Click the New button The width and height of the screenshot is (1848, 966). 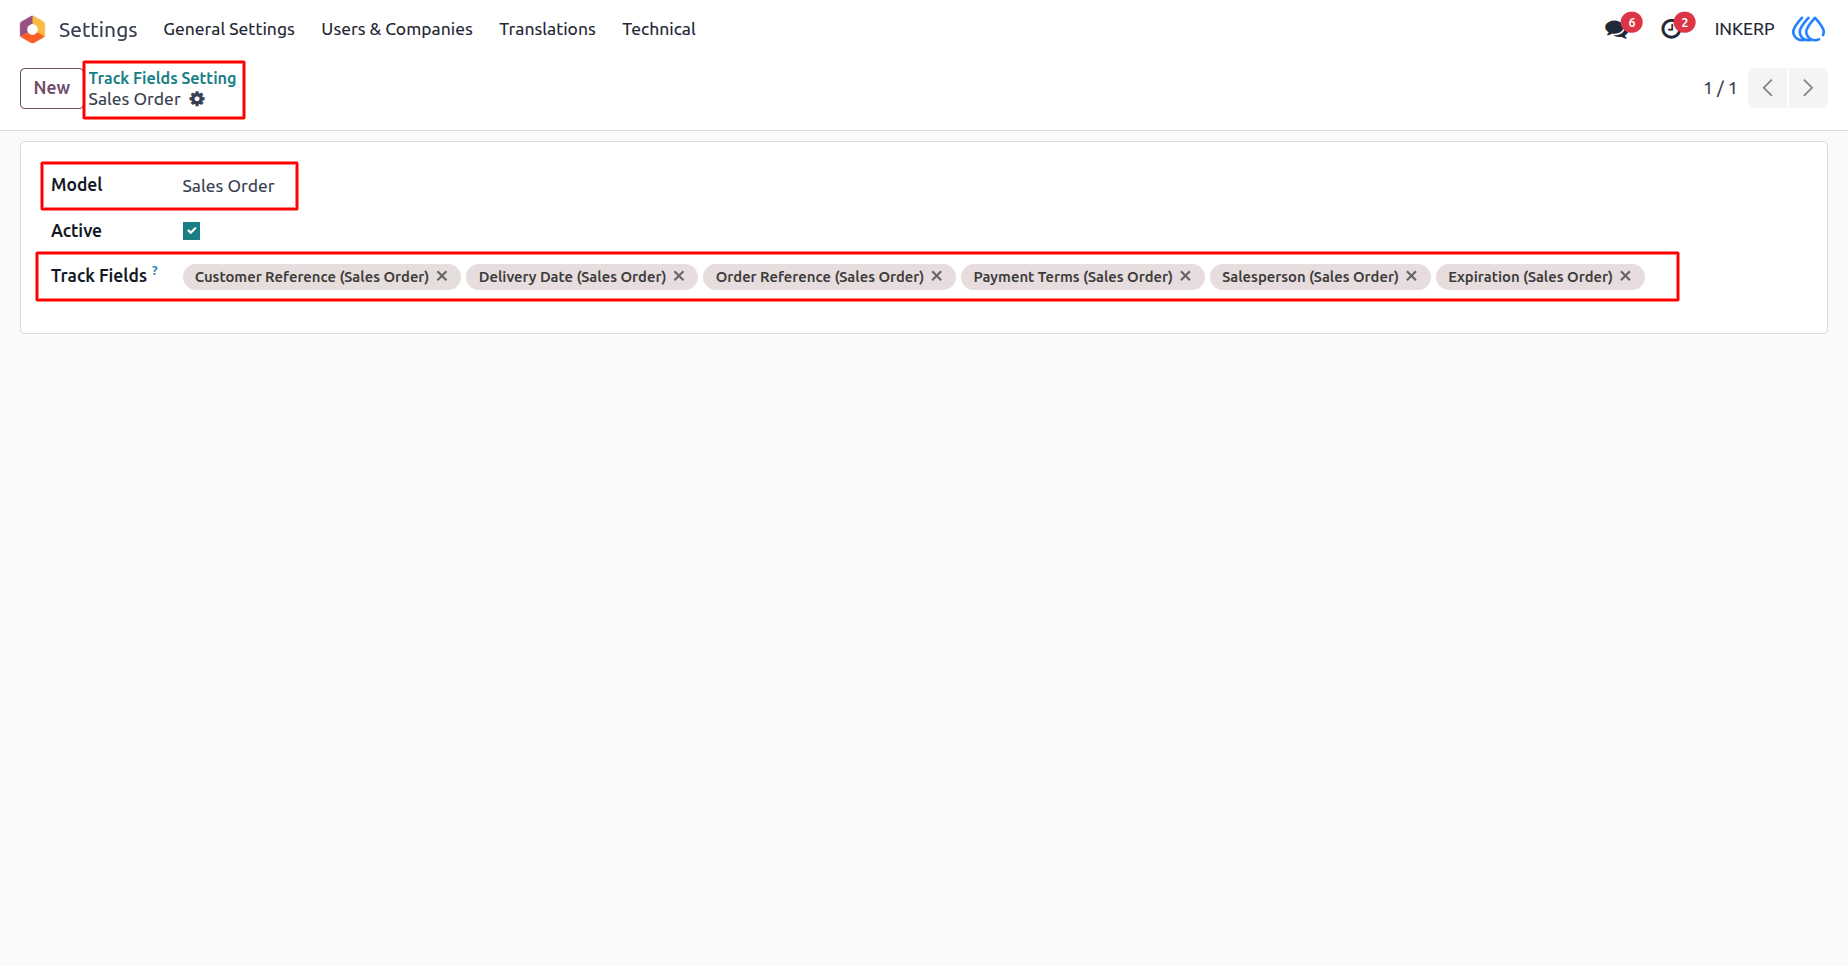tap(52, 88)
